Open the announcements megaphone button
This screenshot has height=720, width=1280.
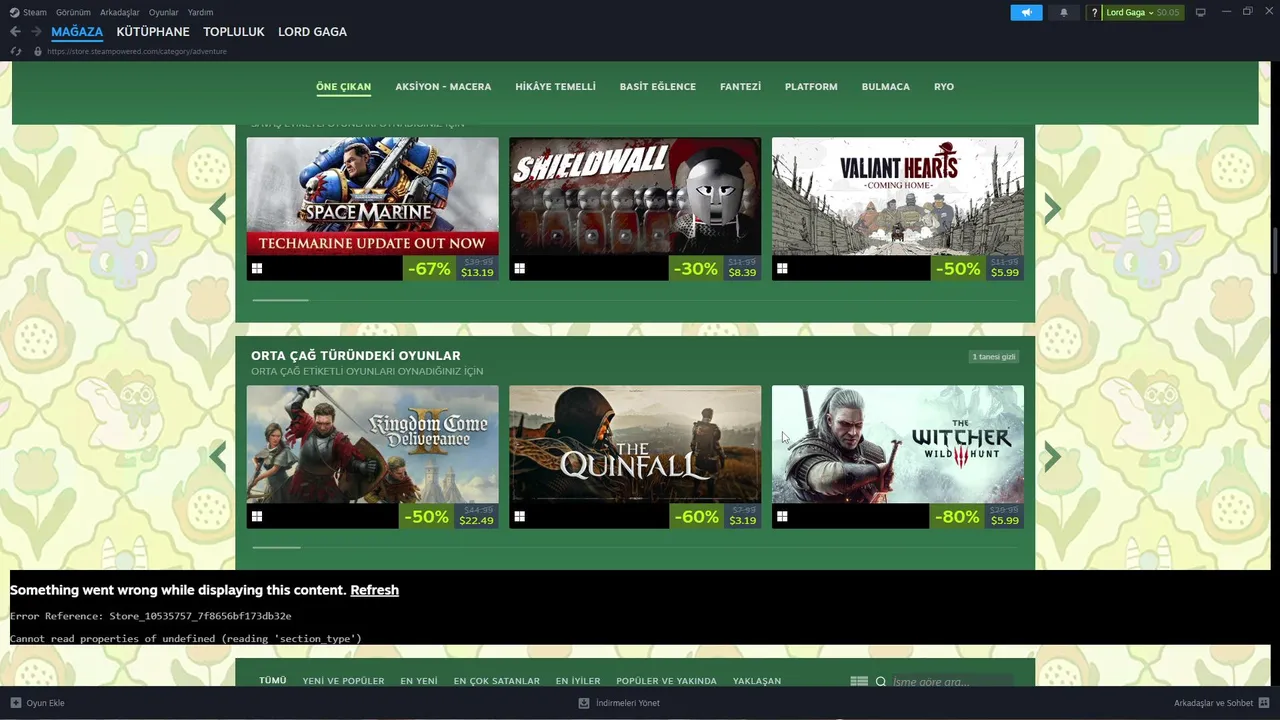(1026, 12)
